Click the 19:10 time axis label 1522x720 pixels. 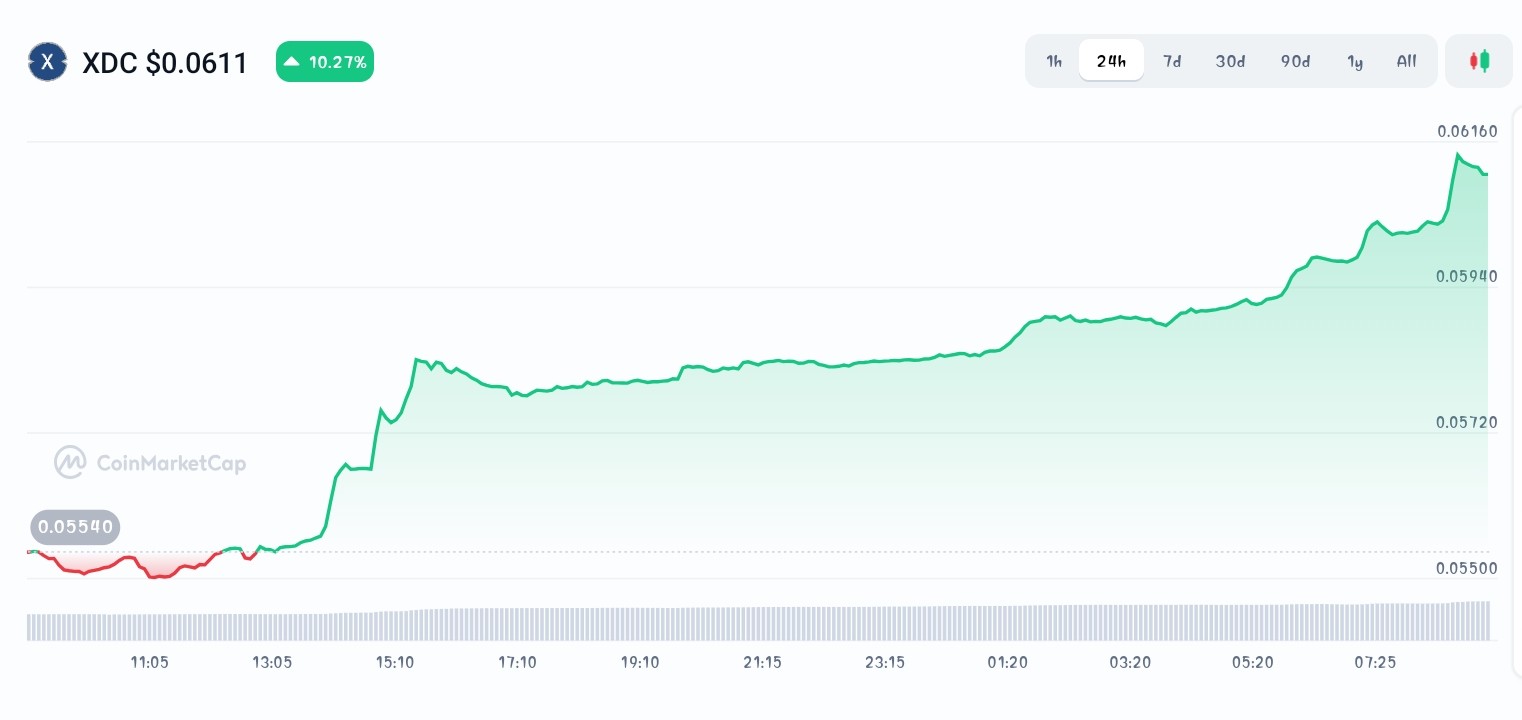pyautogui.click(x=640, y=662)
